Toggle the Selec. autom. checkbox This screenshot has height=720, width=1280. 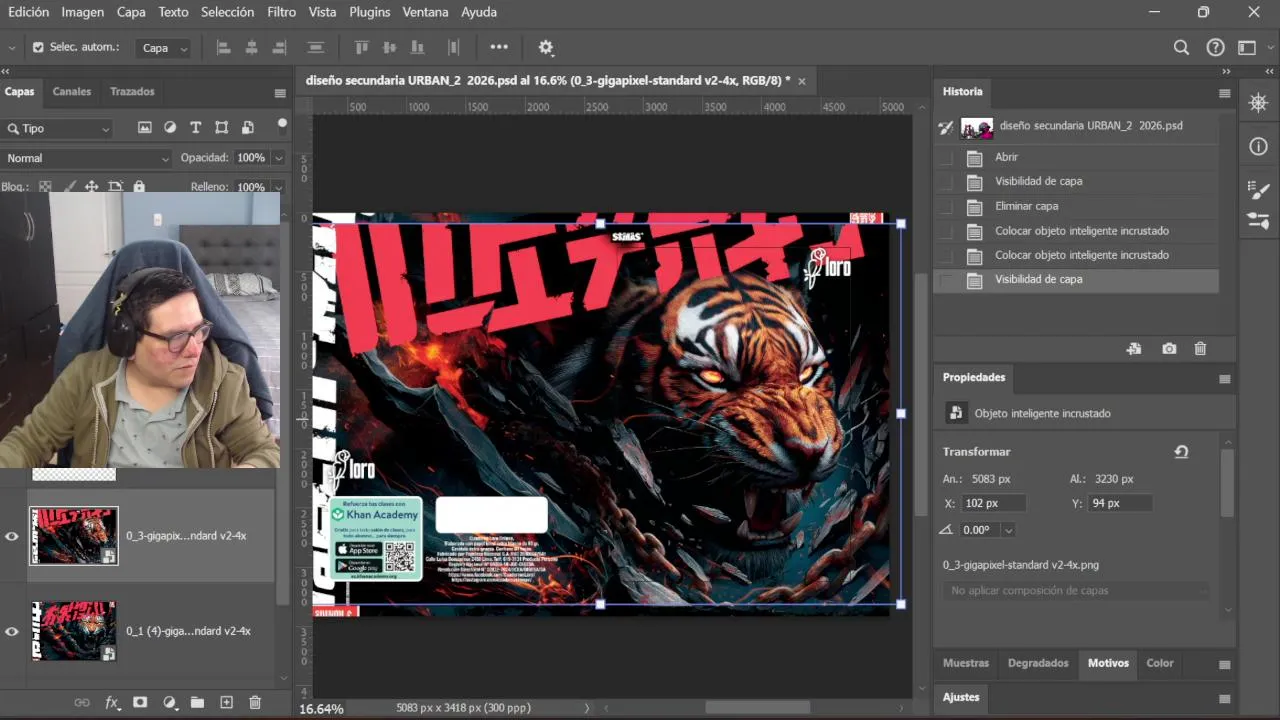(x=38, y=47)
